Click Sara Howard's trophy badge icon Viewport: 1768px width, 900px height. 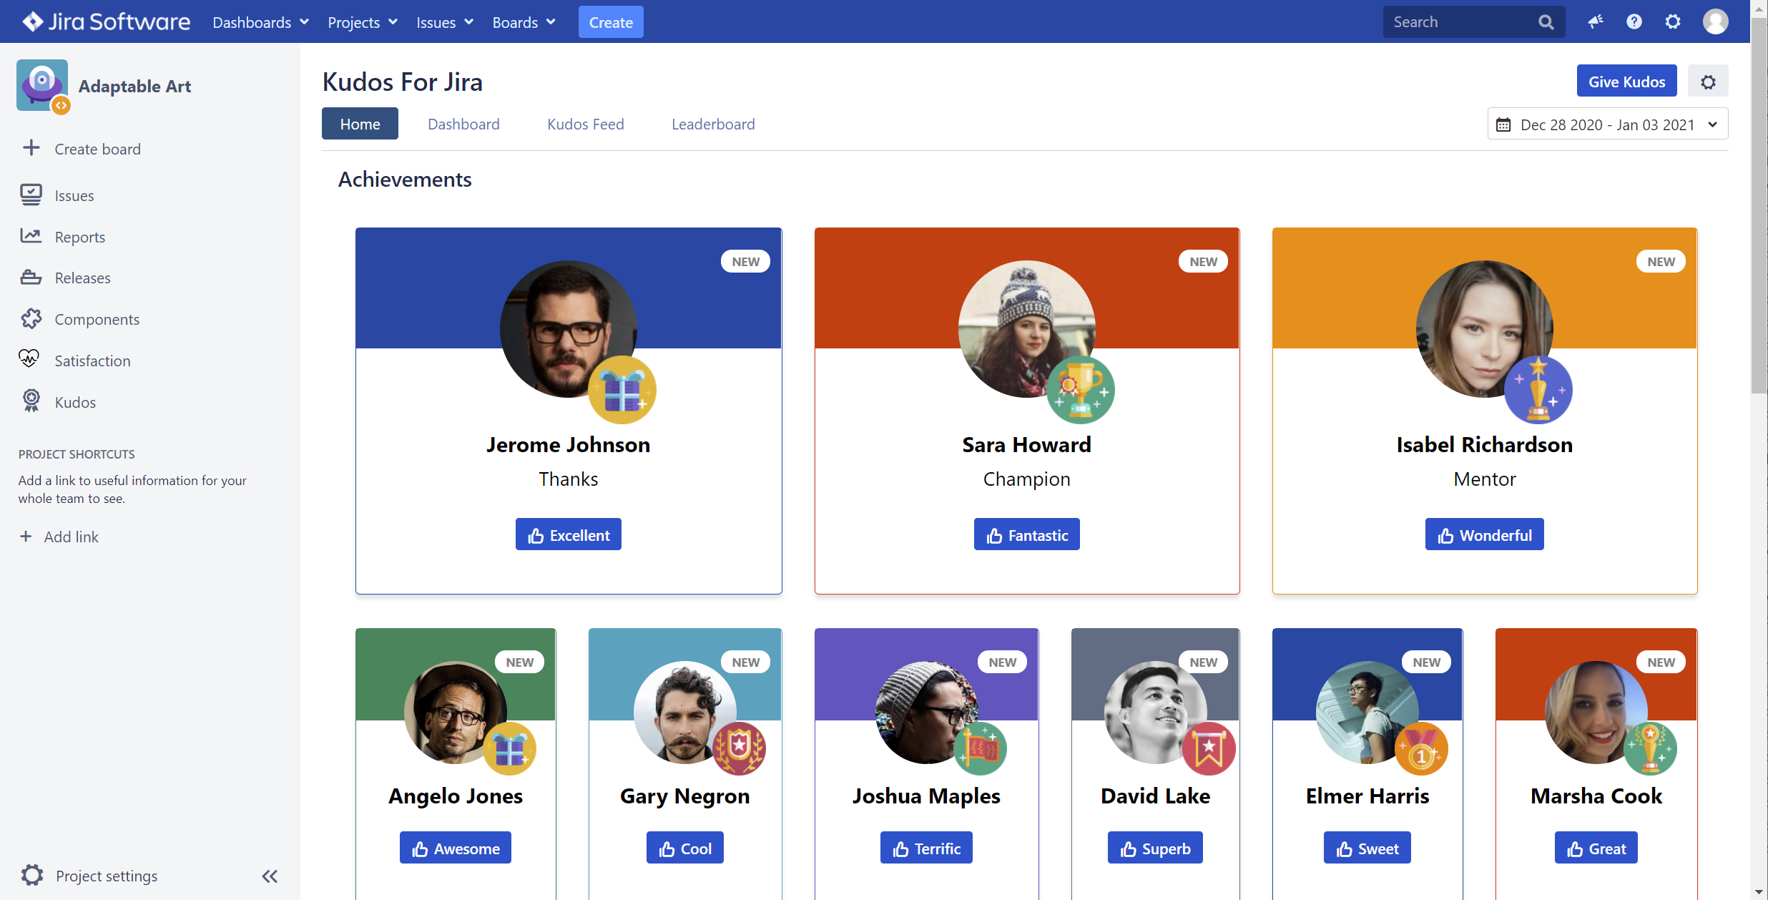click(1080, 390)
